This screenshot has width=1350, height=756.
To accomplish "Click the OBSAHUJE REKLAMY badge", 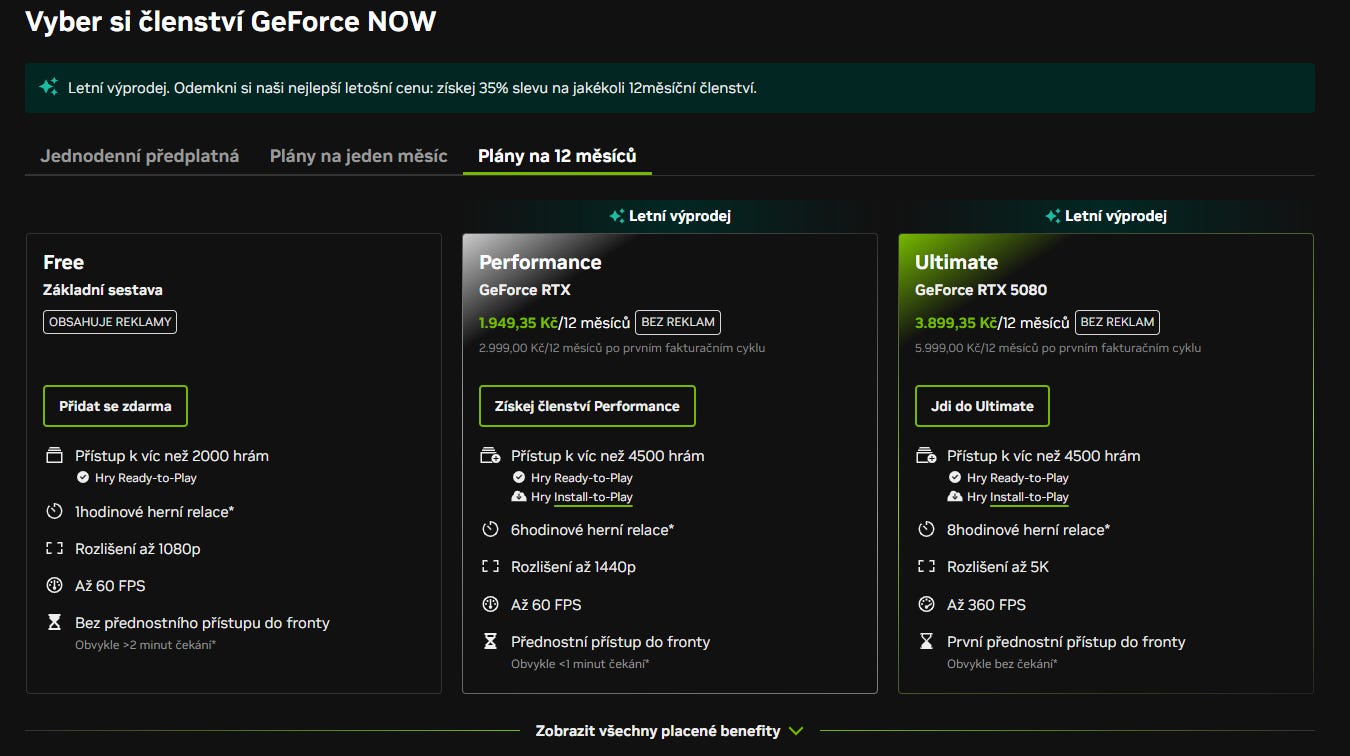I will click(110, 322).
